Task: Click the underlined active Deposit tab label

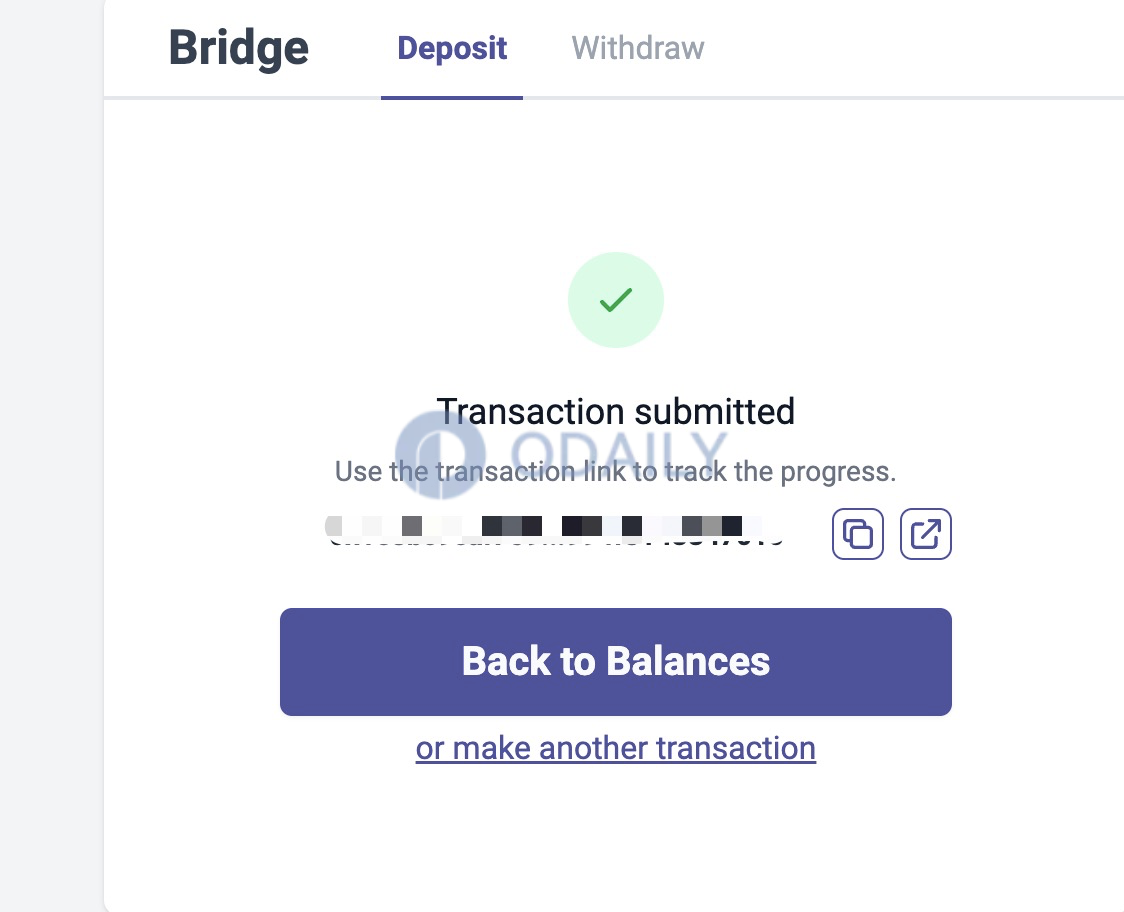Action: (452, 48)
